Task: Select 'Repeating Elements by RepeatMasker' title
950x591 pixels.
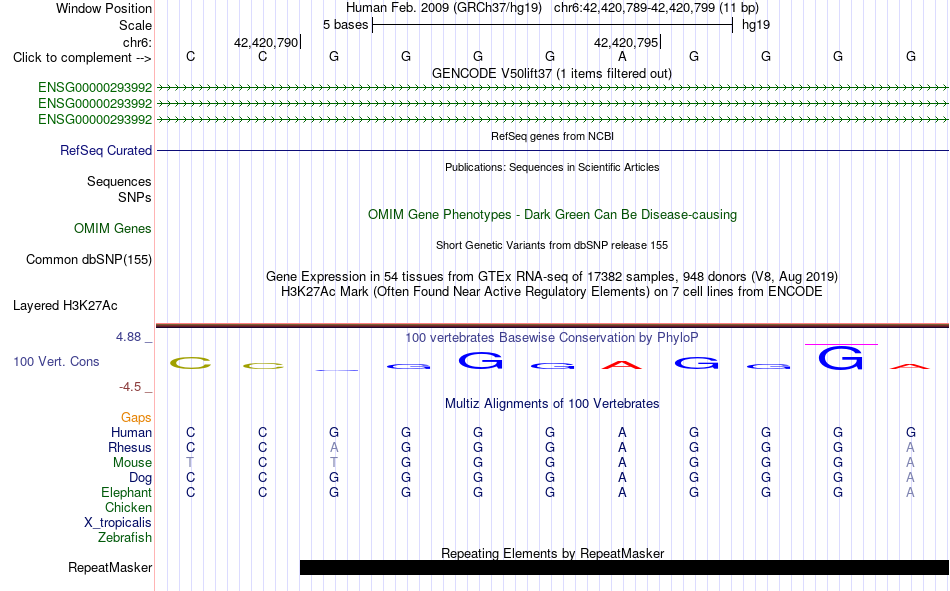Action: (x=553, y=553)
